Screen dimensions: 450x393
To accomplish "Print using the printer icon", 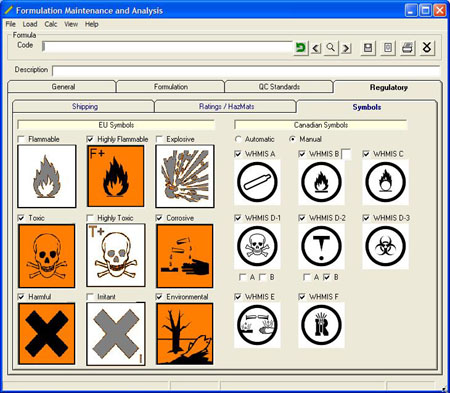I will (407, 48).
